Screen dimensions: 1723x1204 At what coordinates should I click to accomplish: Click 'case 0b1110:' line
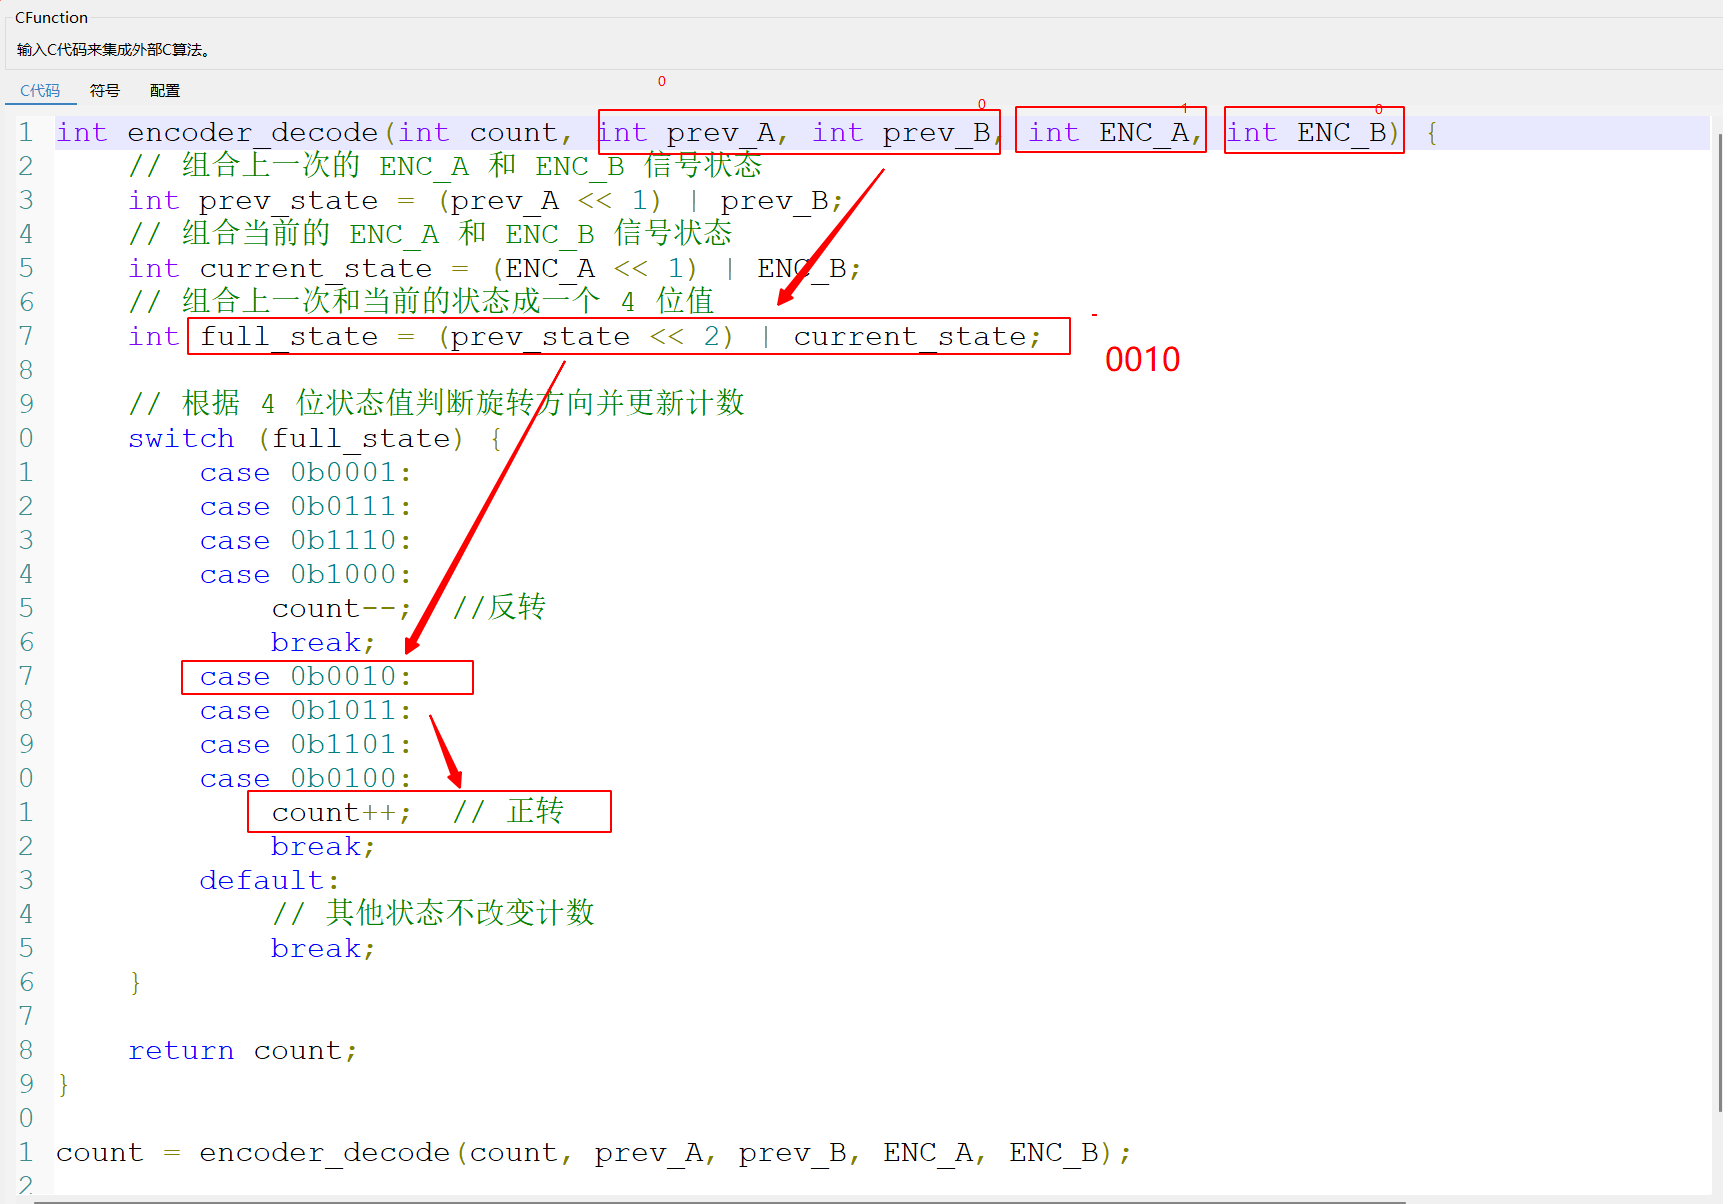pos(305,541)
